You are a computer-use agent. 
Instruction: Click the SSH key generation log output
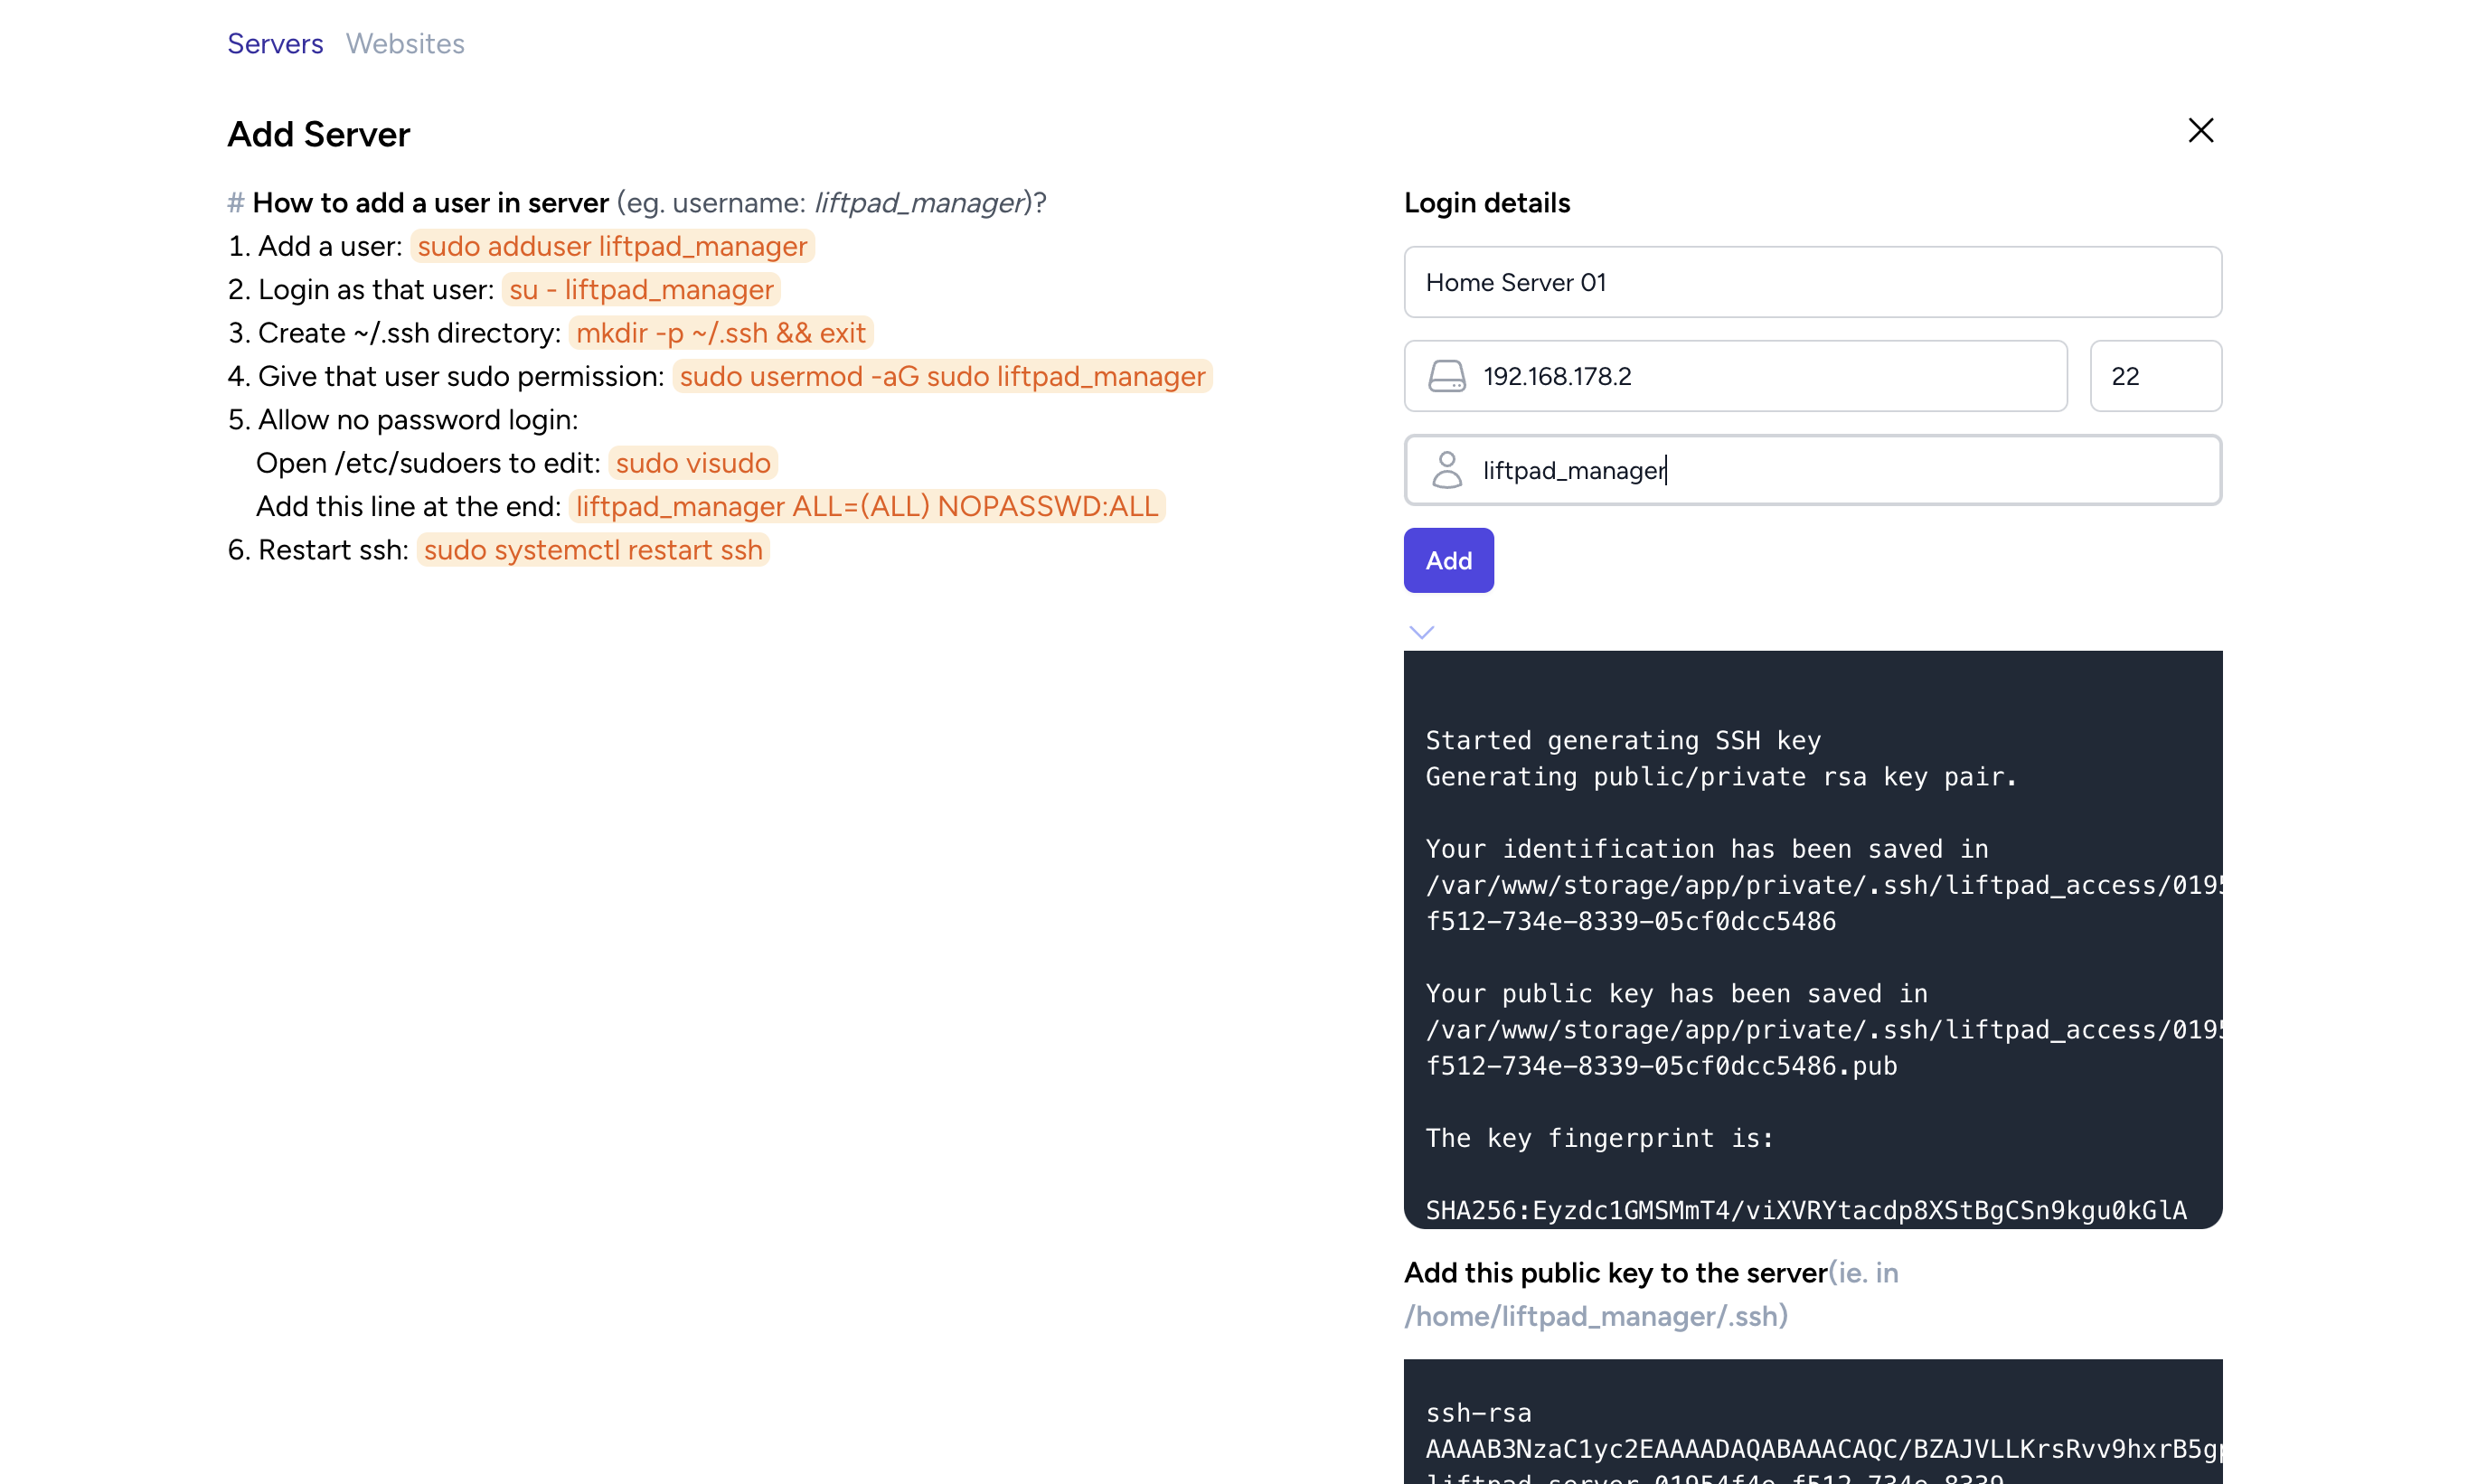point(1812,940)
